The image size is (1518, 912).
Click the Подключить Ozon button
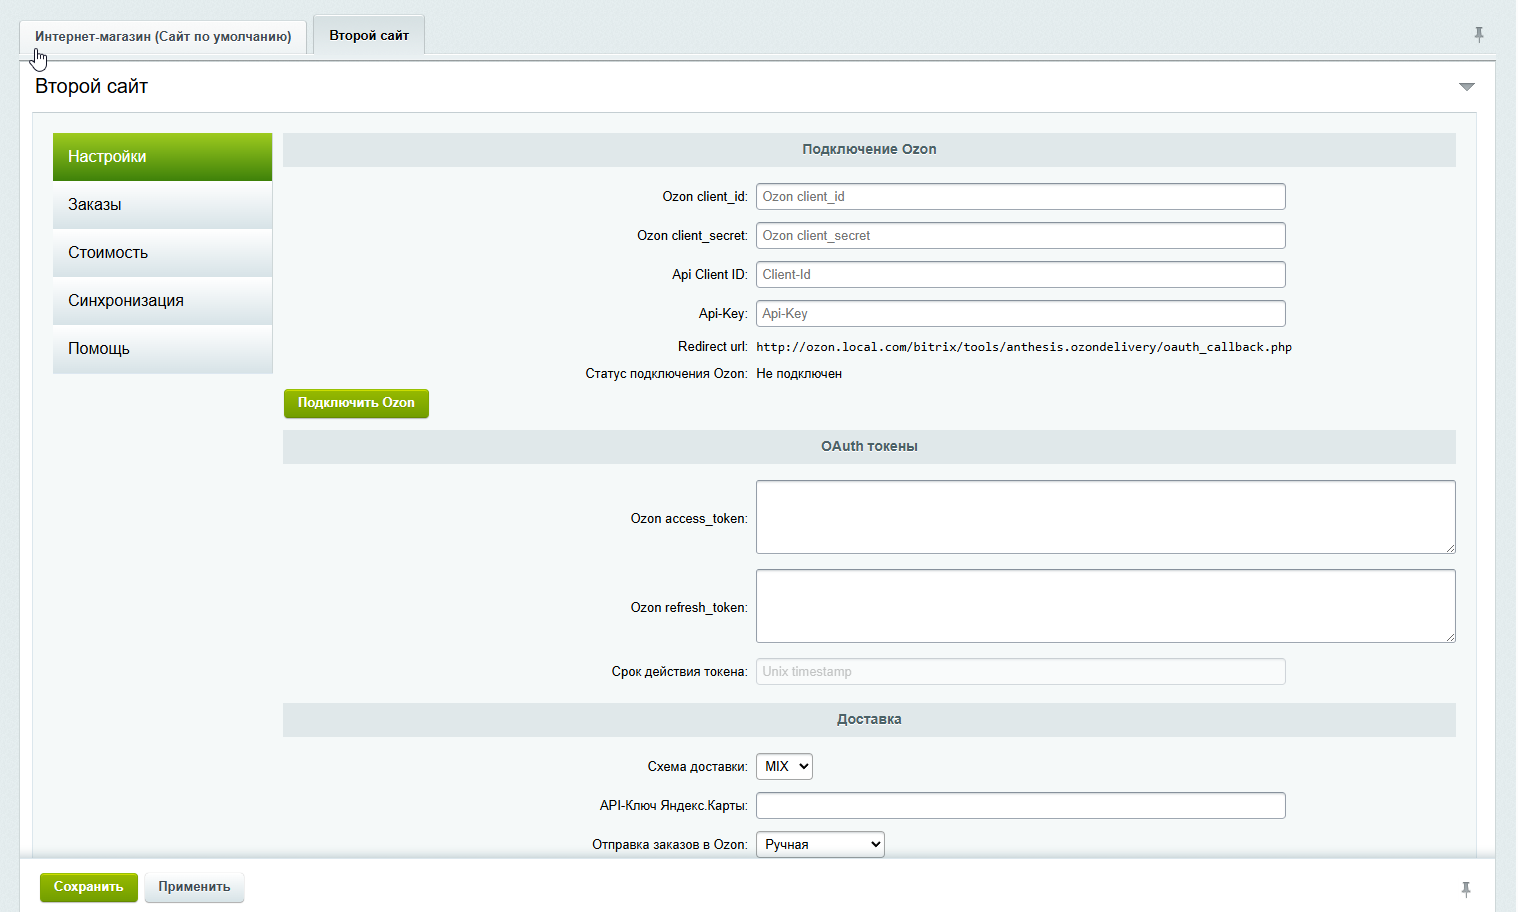pos(356,403)
